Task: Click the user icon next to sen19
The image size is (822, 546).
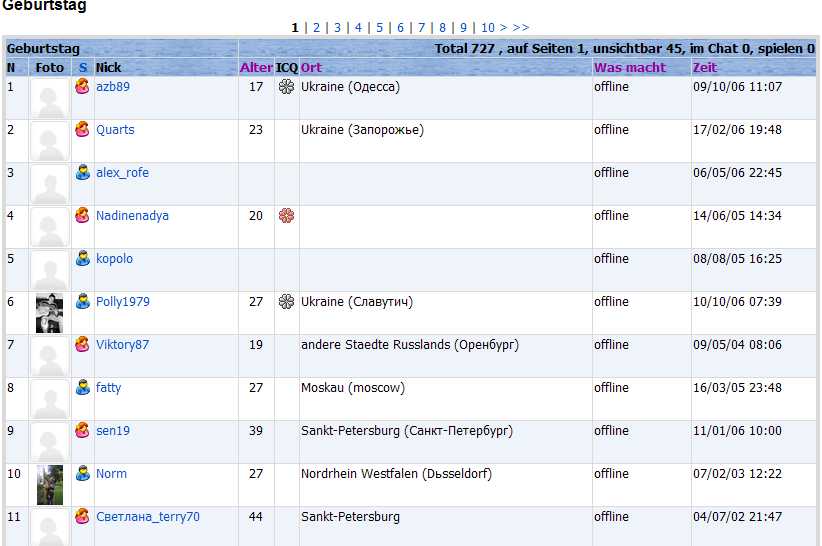Action: 83,431
